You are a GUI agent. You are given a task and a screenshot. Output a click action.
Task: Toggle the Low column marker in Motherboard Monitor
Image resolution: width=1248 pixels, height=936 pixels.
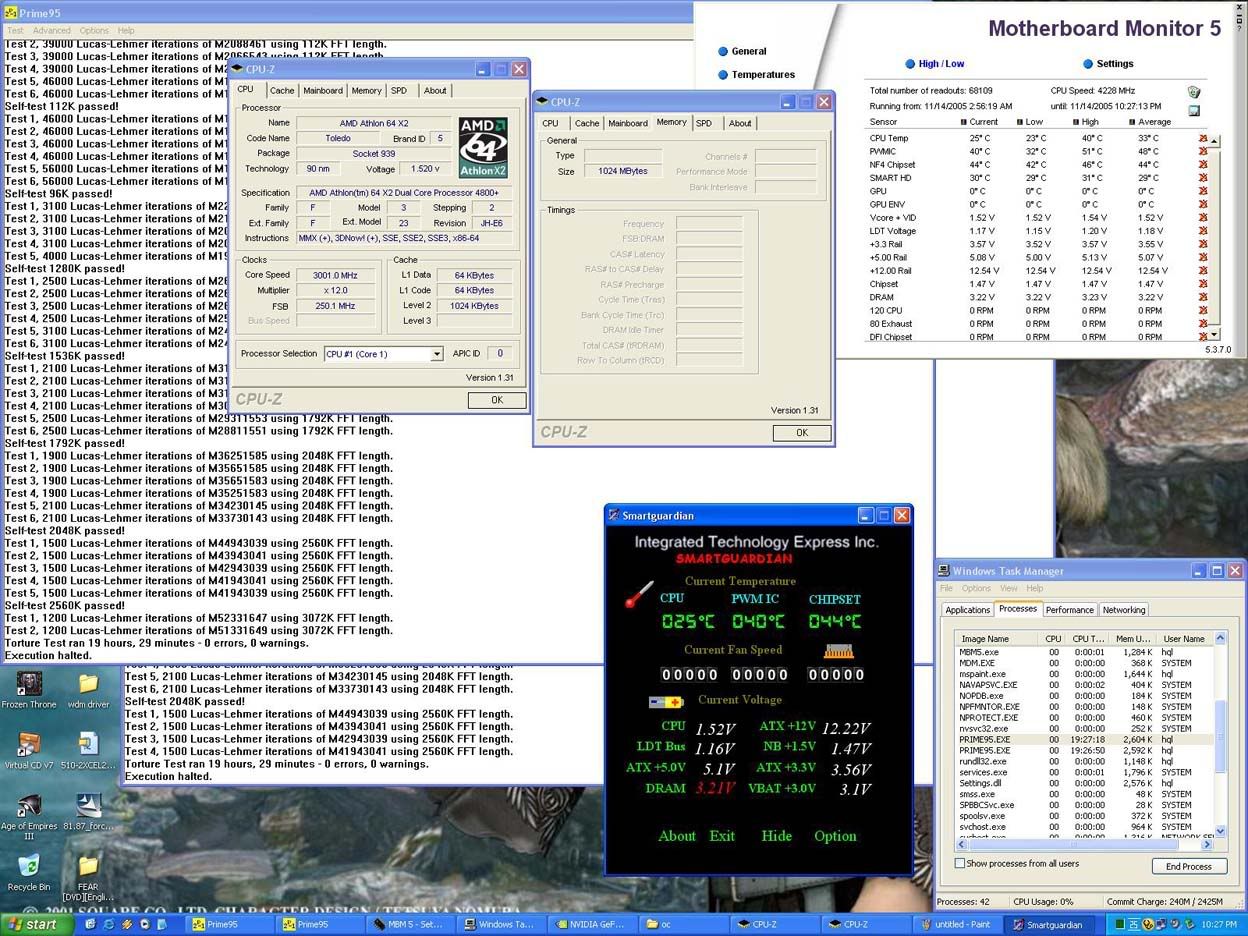(1020, 122)
